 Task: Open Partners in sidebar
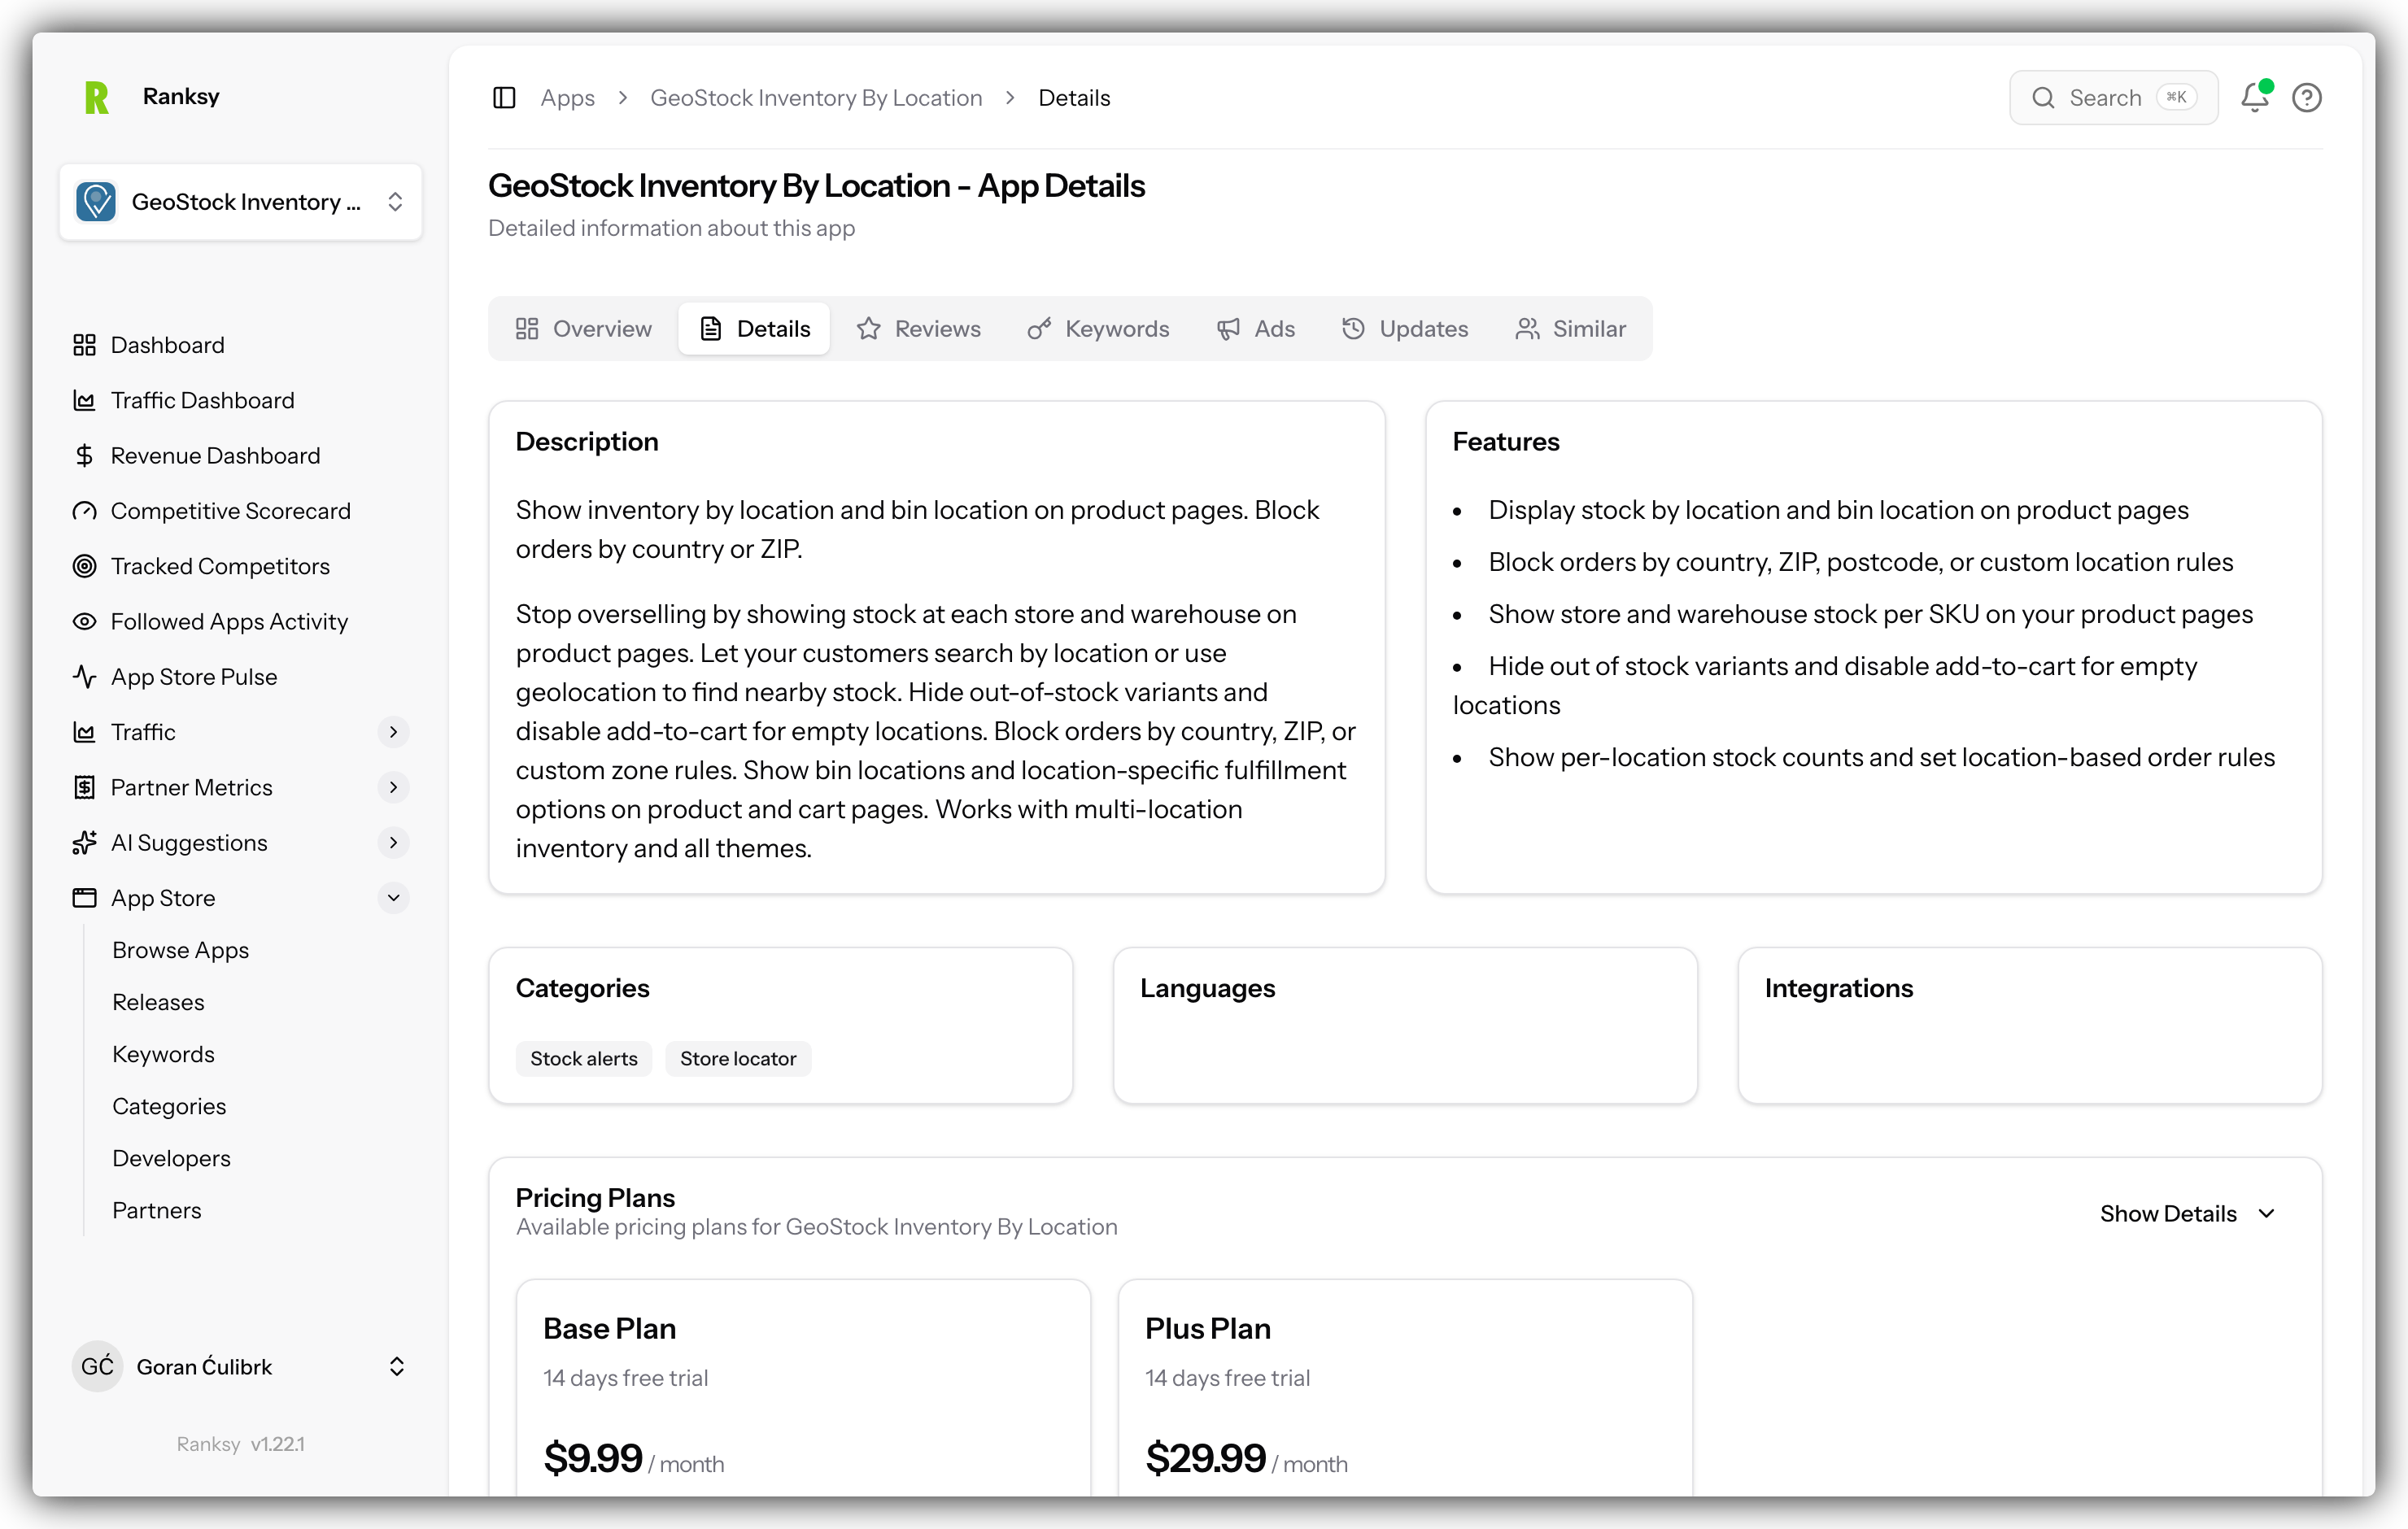point(157,1210)
